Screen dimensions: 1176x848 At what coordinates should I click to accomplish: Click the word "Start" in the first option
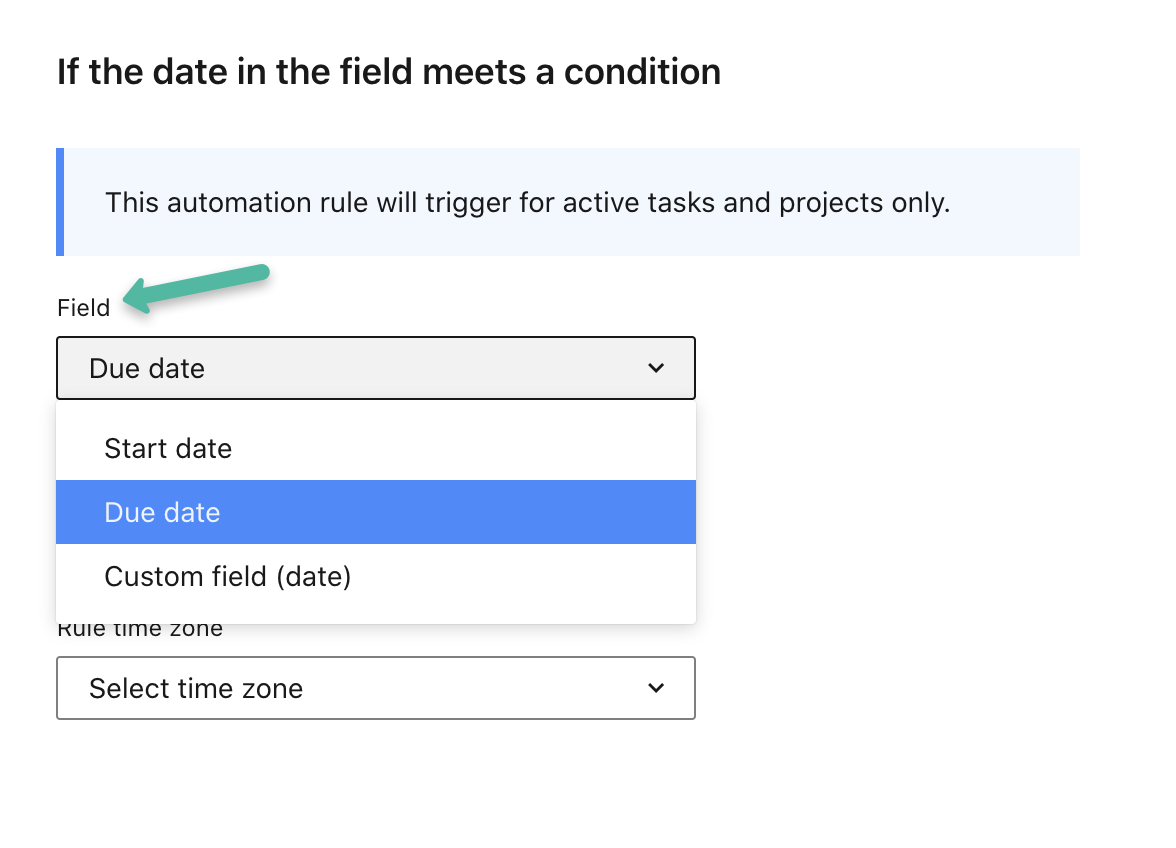[133, 448]
